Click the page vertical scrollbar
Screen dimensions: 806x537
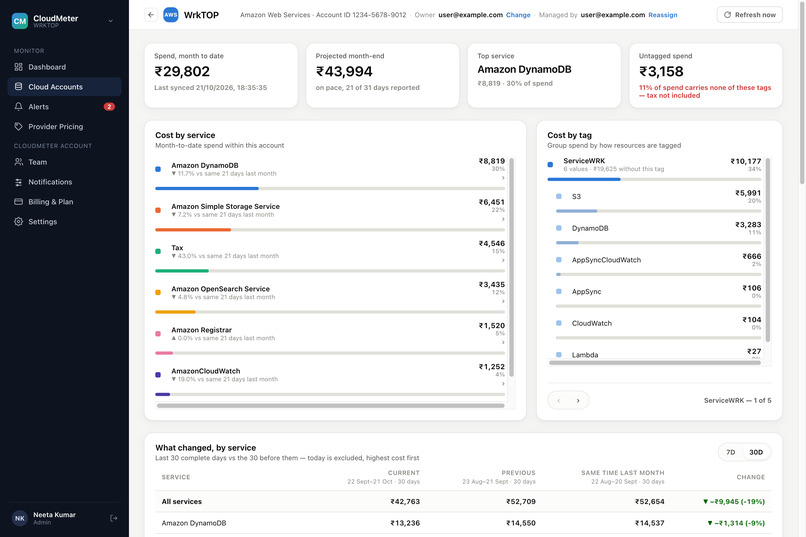tap(802, 92)
